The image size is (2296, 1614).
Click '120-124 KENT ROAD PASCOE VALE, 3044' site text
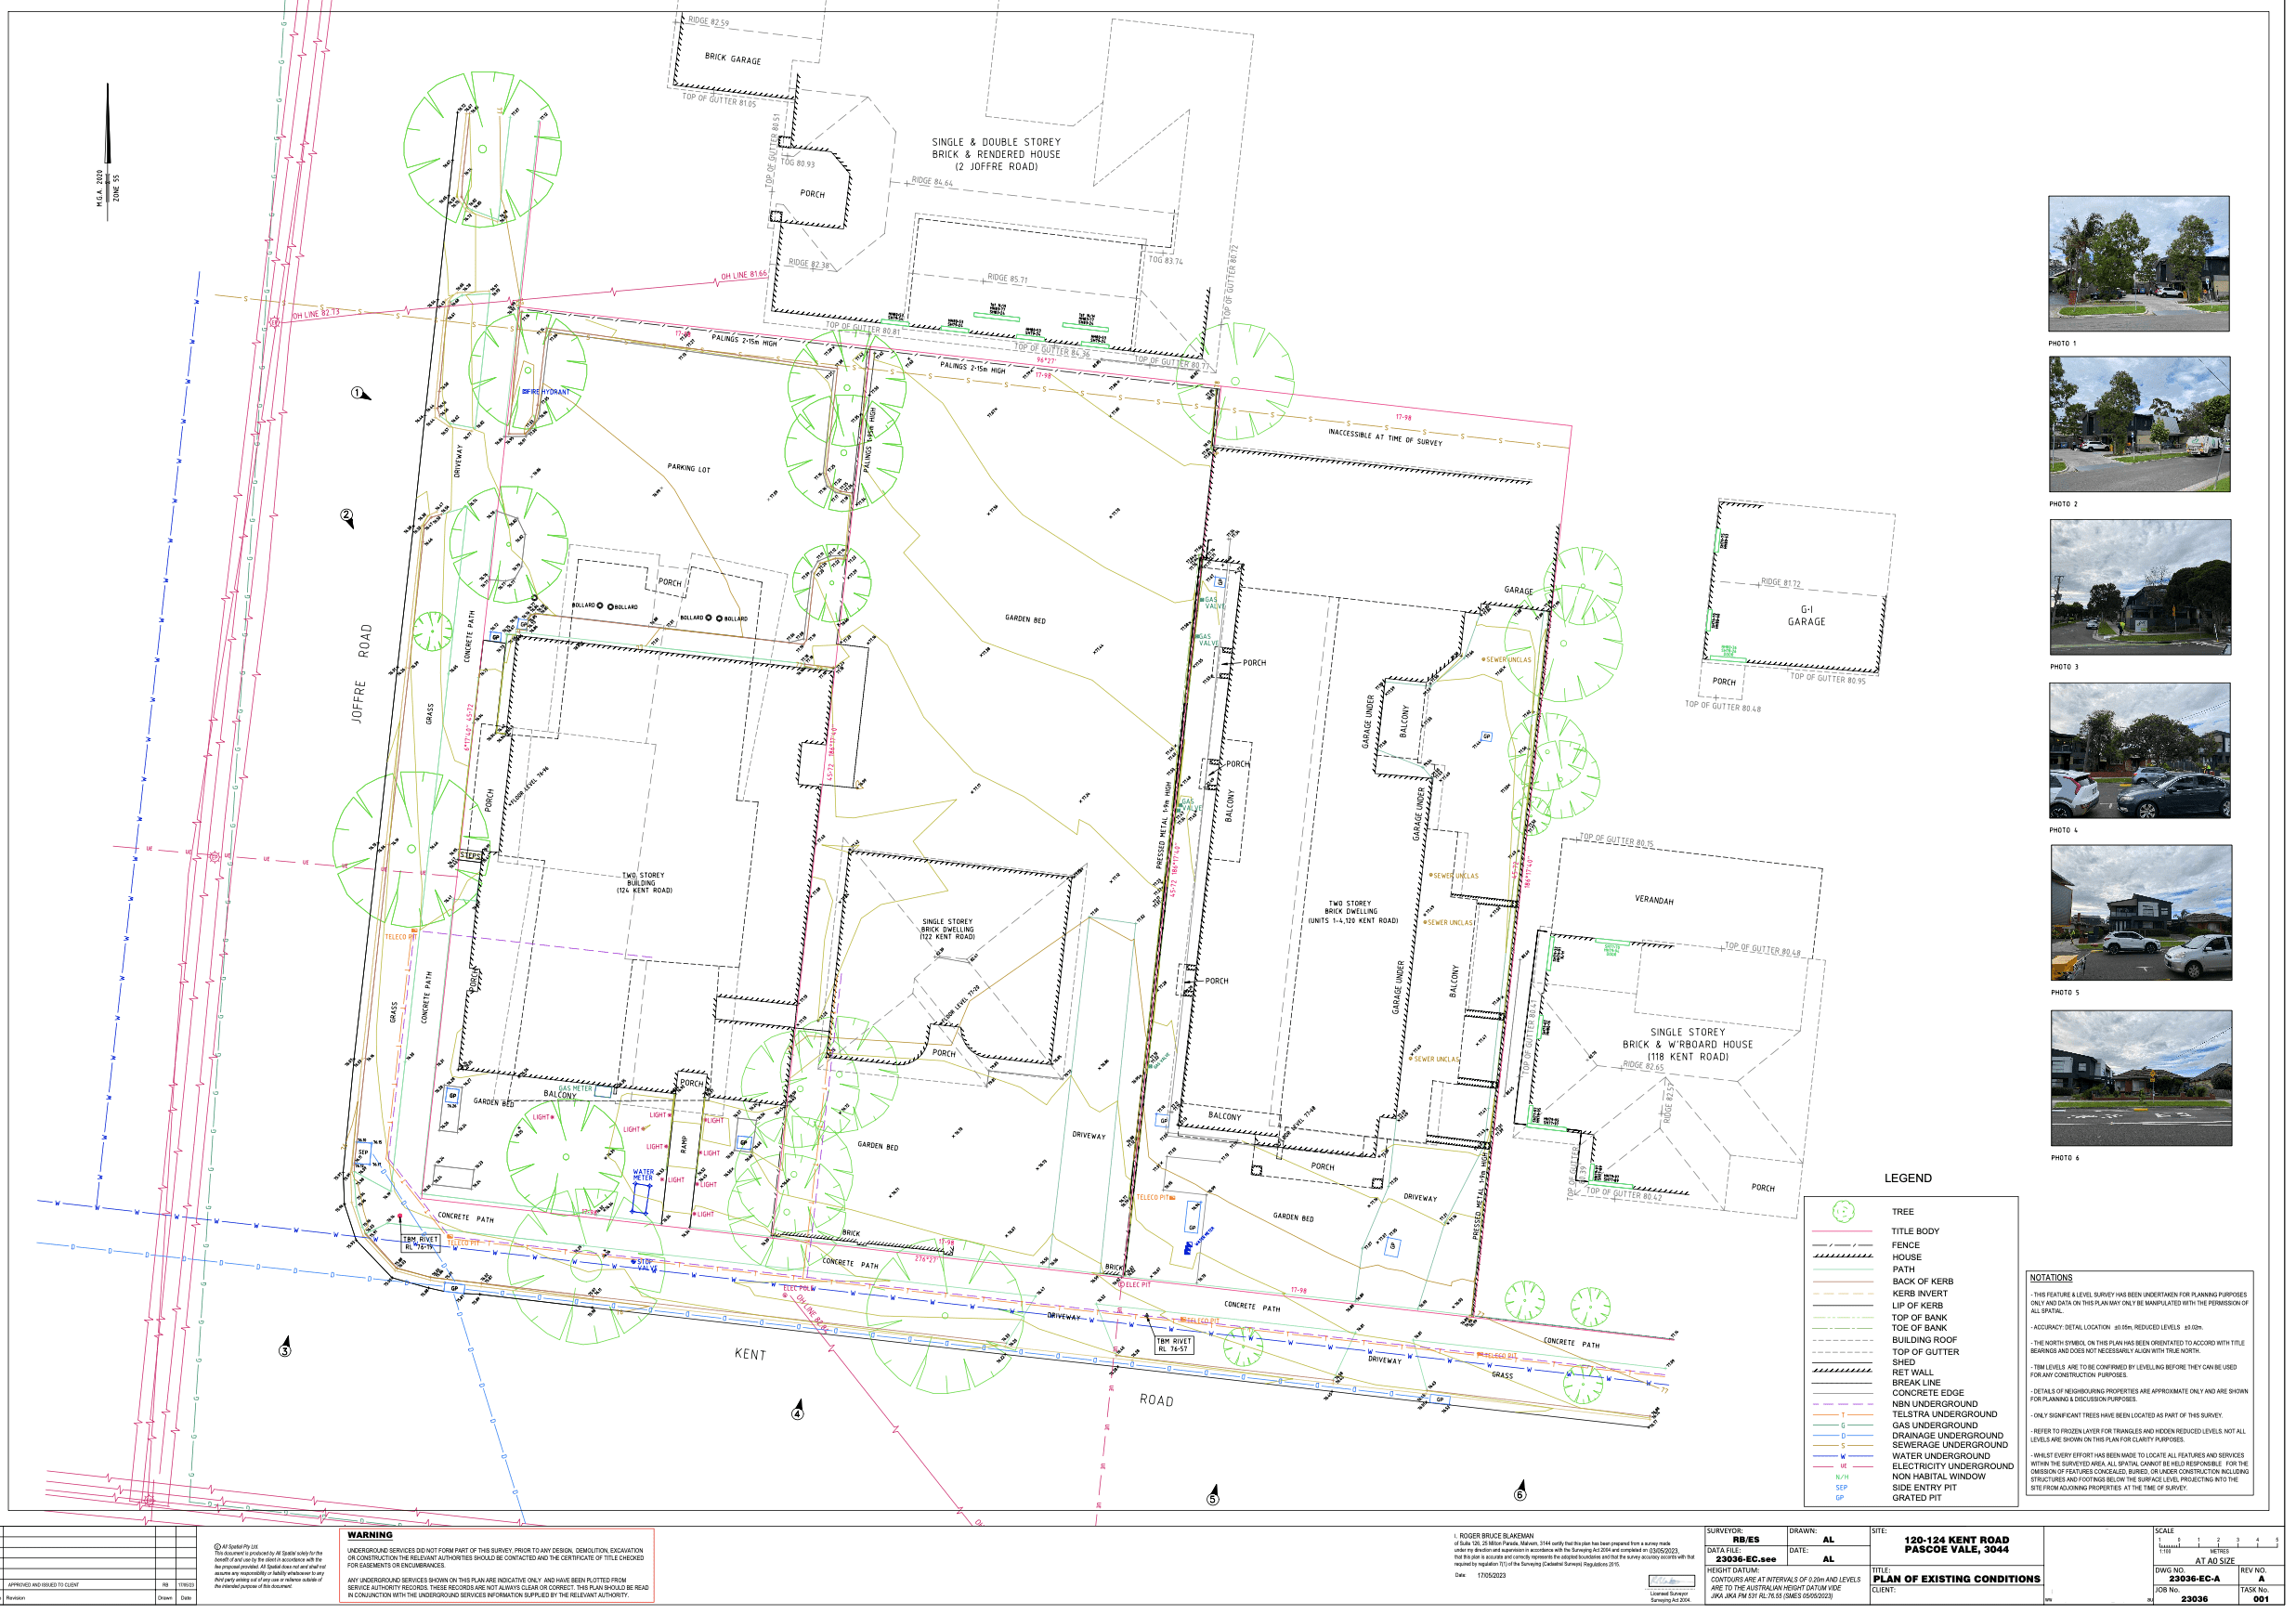coord(1956,1545)
